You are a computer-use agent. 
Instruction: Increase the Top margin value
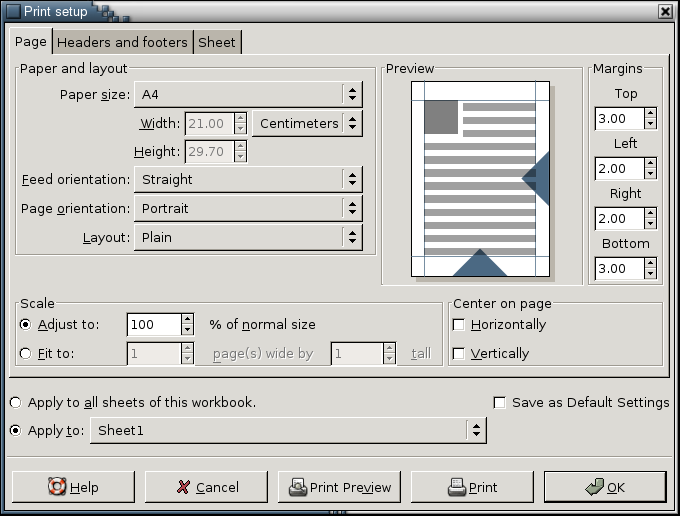[x=651, y=114]
